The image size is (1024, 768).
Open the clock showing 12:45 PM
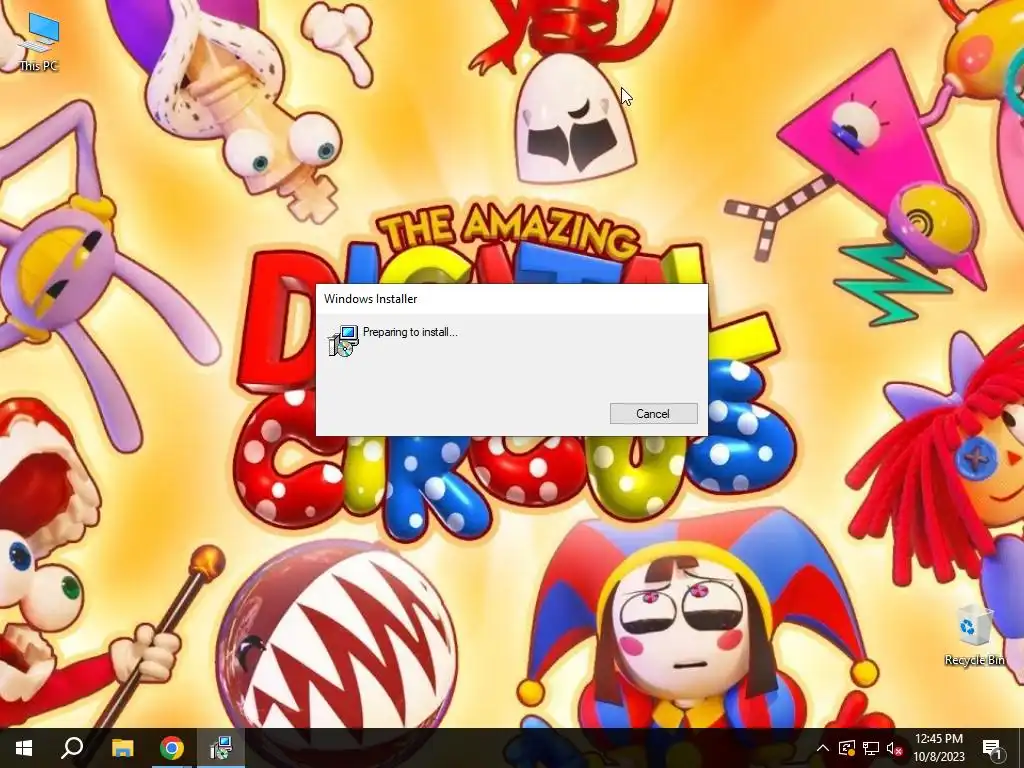(938, 748)
